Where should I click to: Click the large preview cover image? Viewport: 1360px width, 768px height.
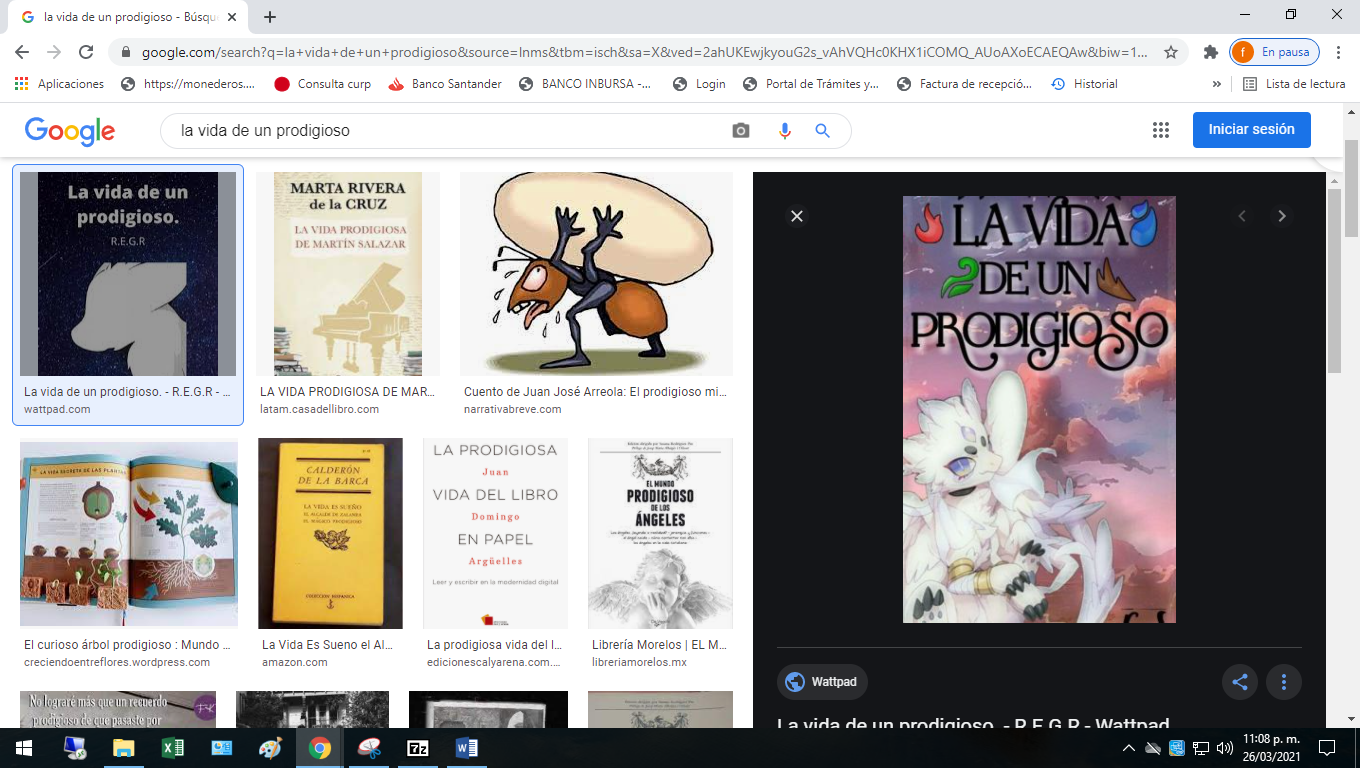1039,409
